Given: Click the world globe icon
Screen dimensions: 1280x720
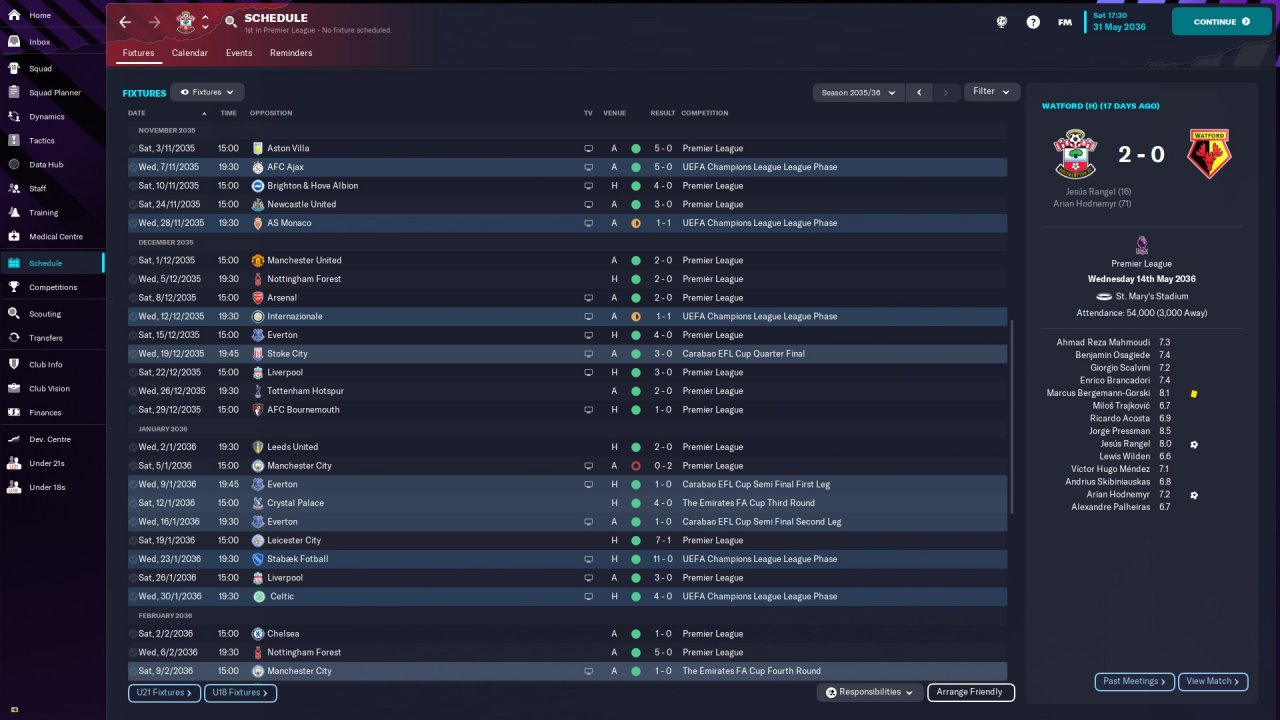Looking at the screenshot, I should (1002, 22).
